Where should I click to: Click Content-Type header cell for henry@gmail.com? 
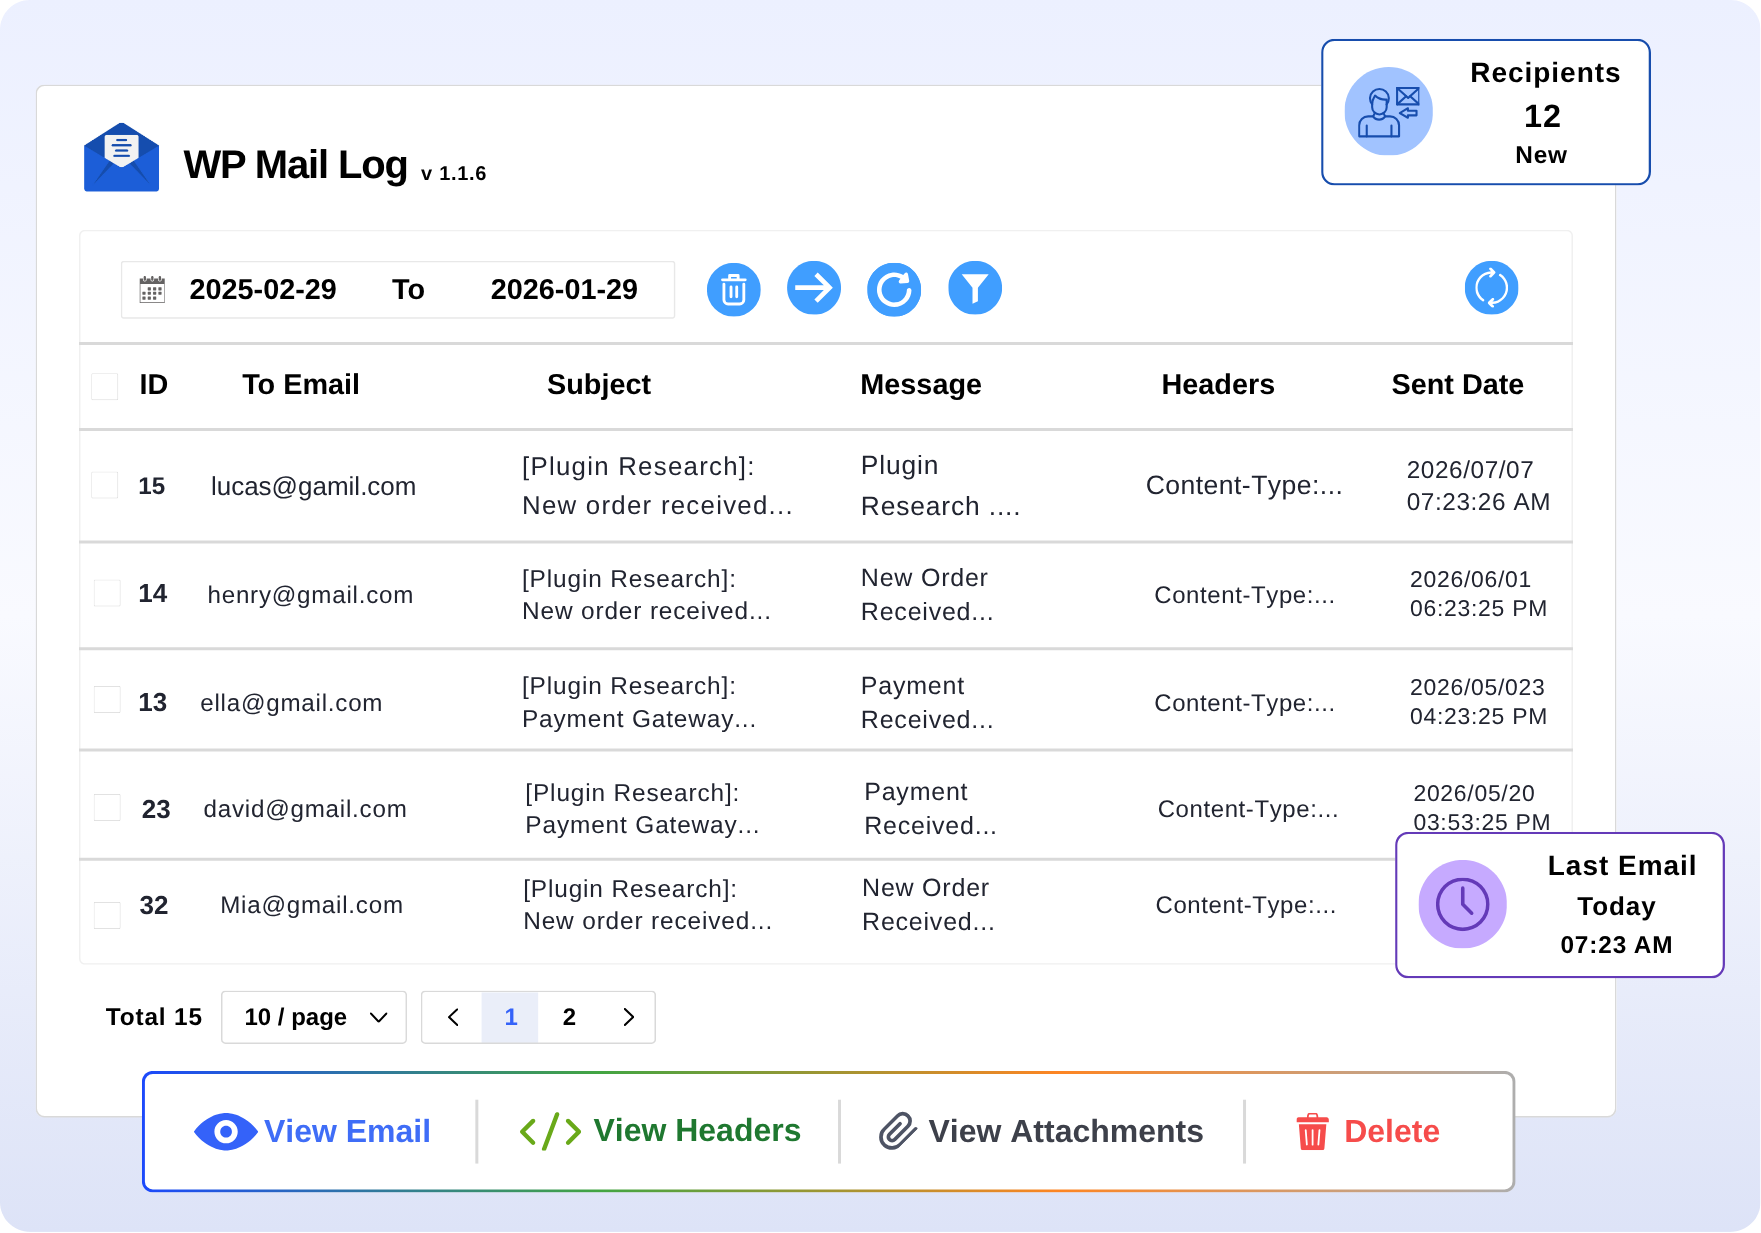coord(1244,595)
